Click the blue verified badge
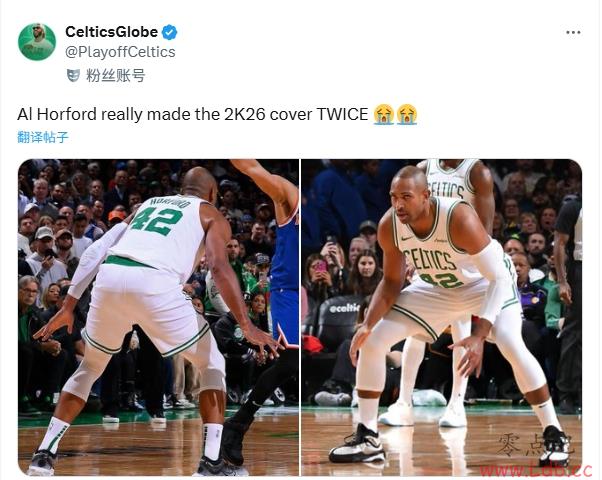602x480 pixels. pos(170,32)
